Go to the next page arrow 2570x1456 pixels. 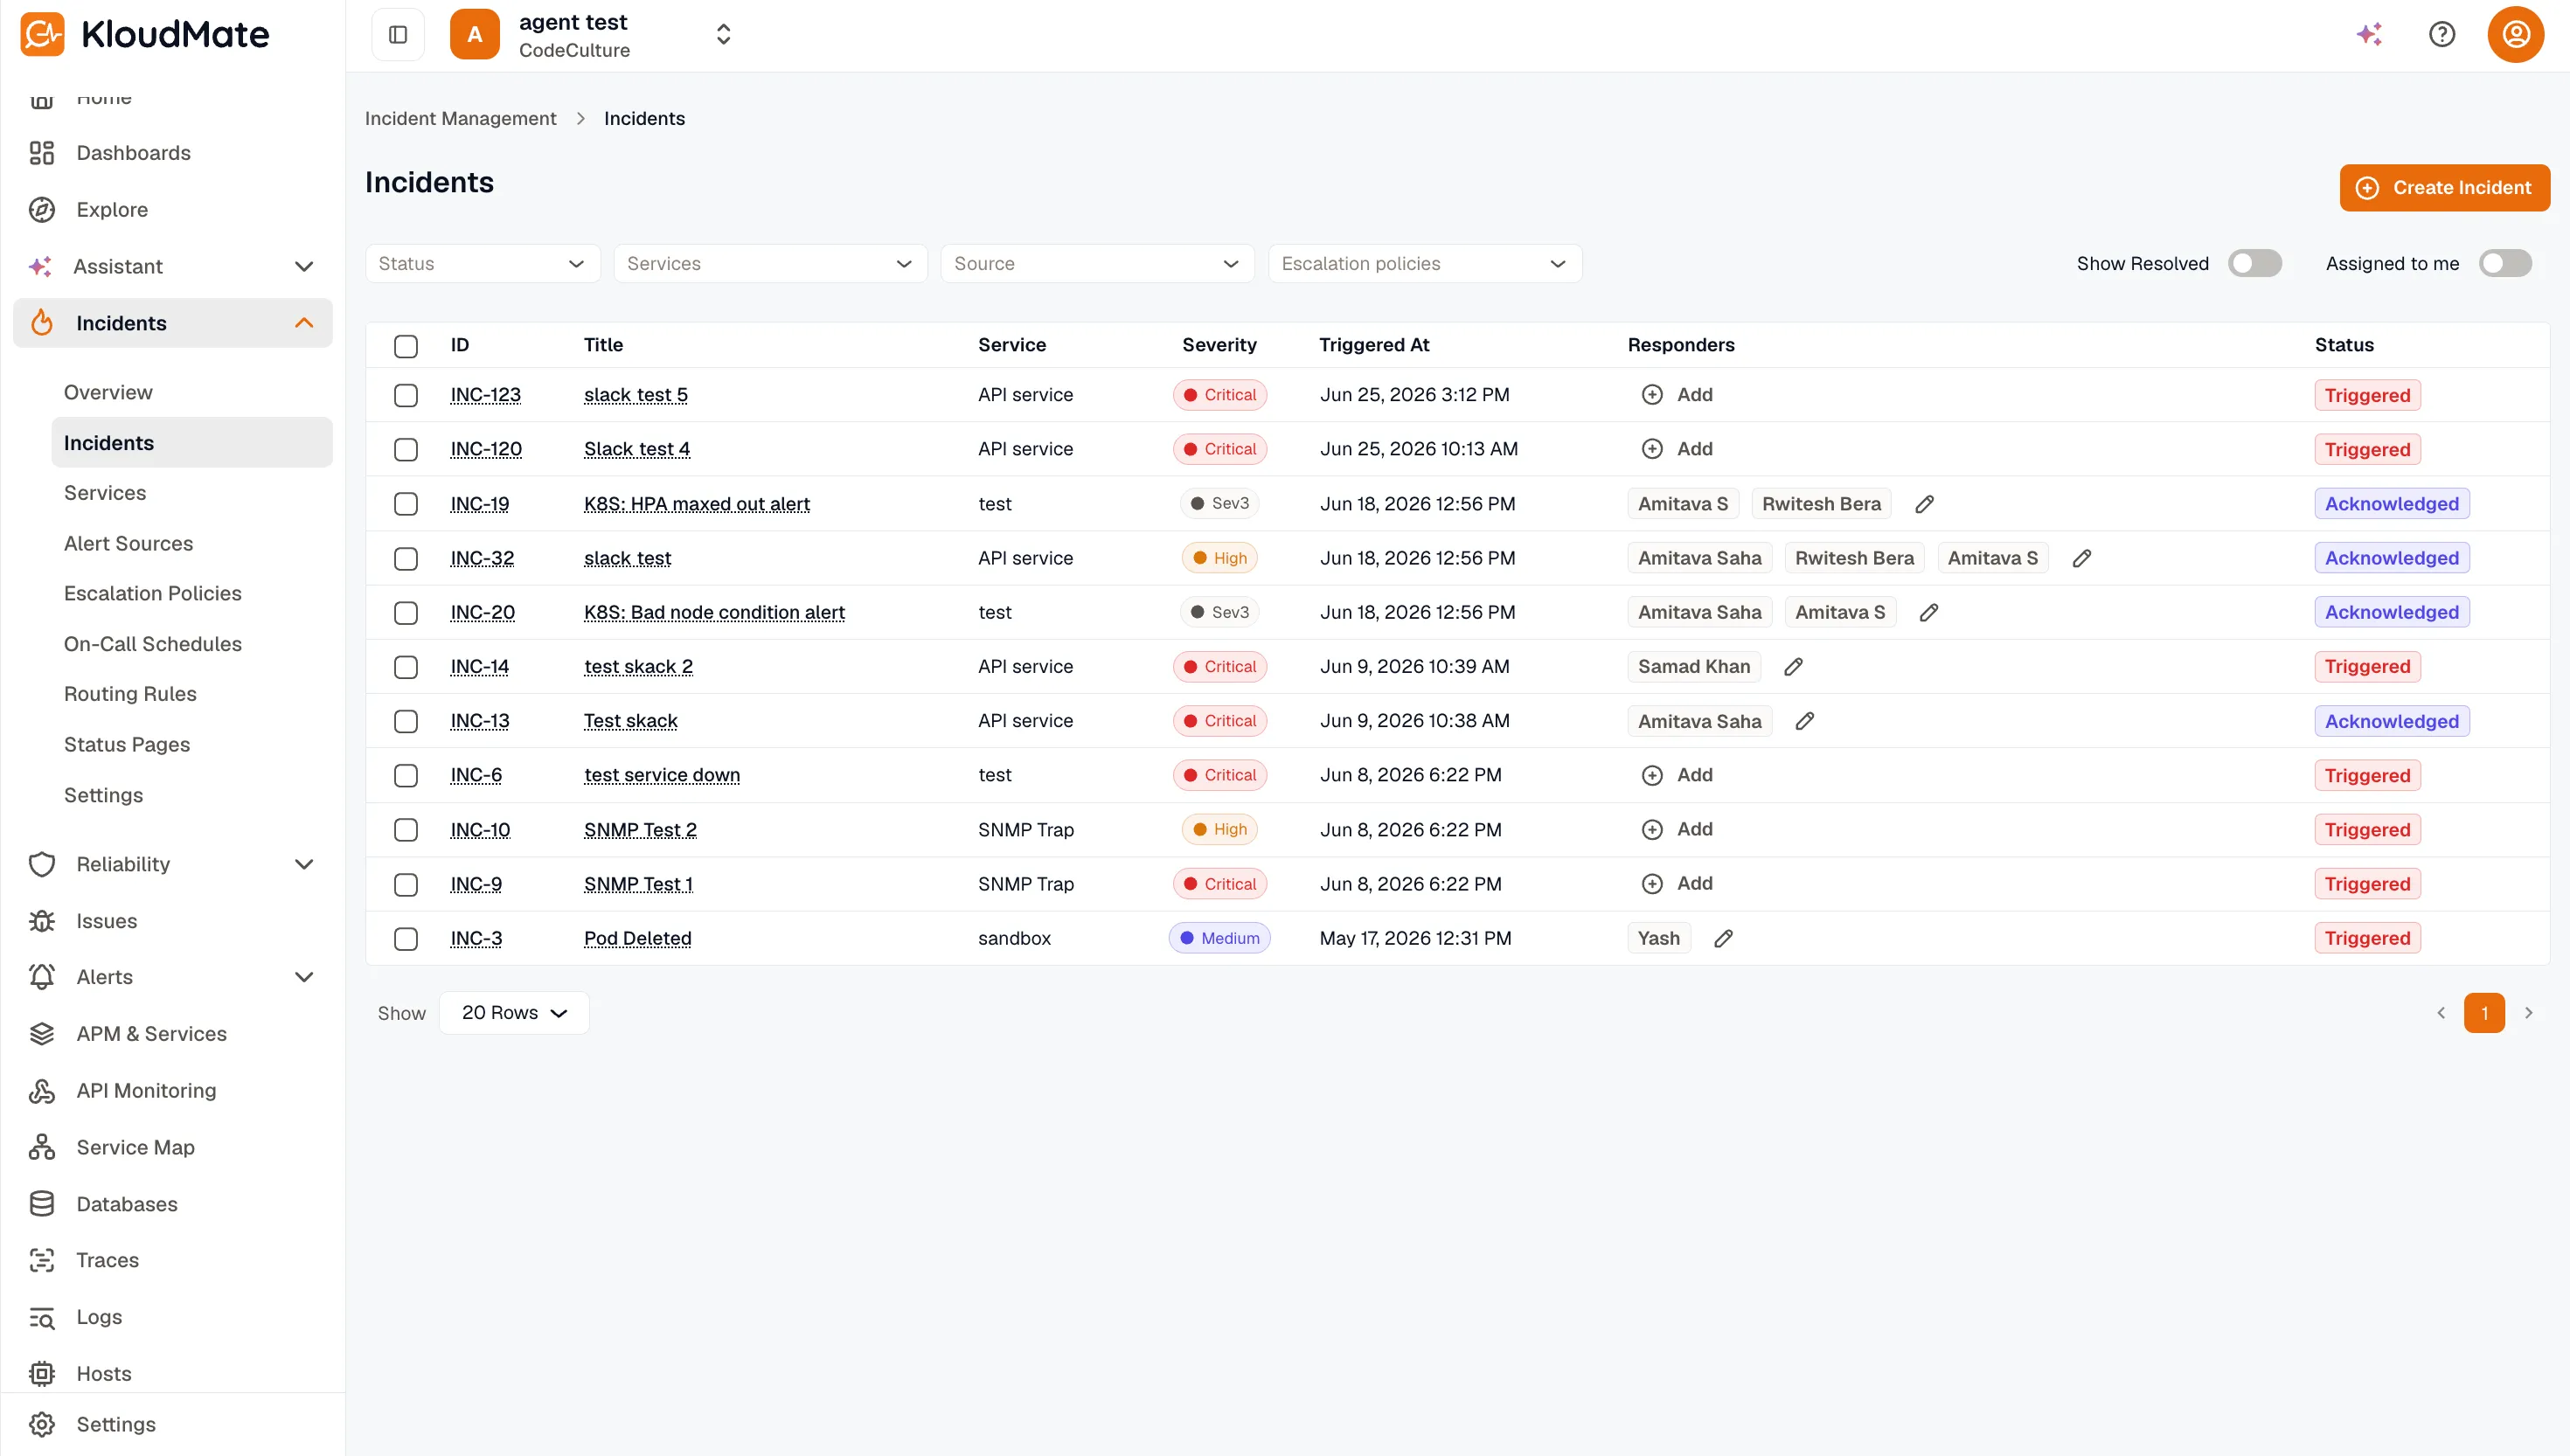[x=2529, y=1013]
